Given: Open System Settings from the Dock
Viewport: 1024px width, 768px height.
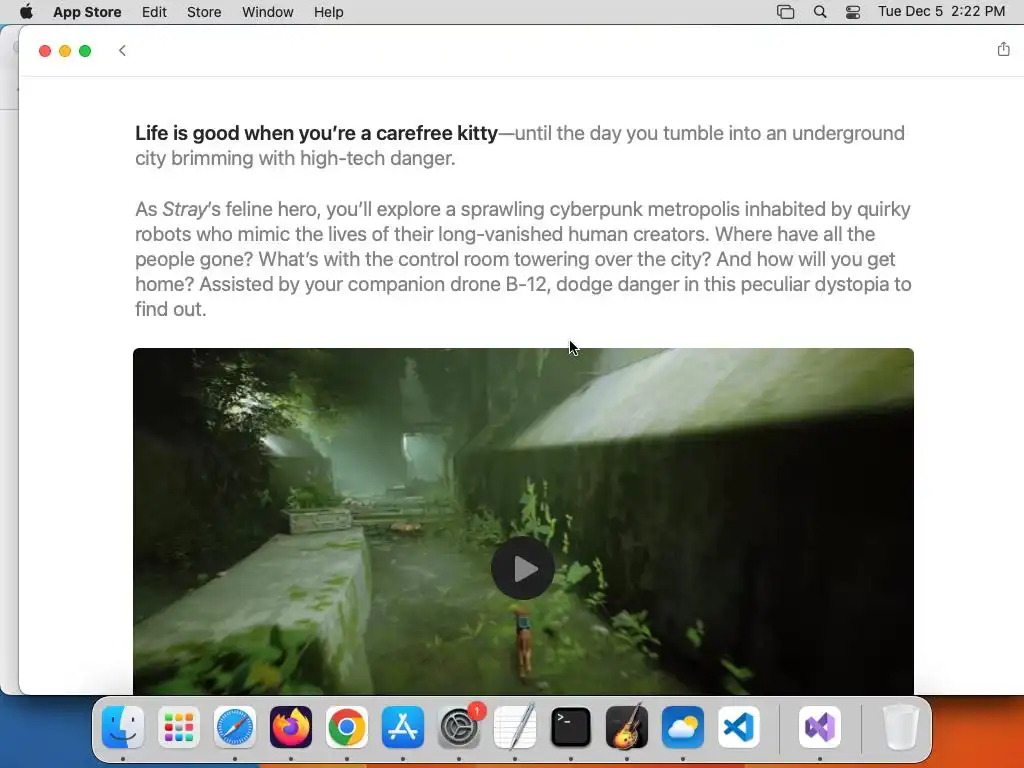Looking at the screenshot, I should (x=459, y=727).
